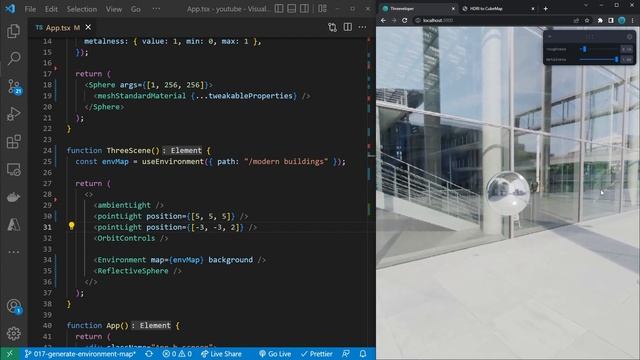The height and width of the screenshot is (360, 640).
Task: Open the File menu
Action: (x=30, y=9)
